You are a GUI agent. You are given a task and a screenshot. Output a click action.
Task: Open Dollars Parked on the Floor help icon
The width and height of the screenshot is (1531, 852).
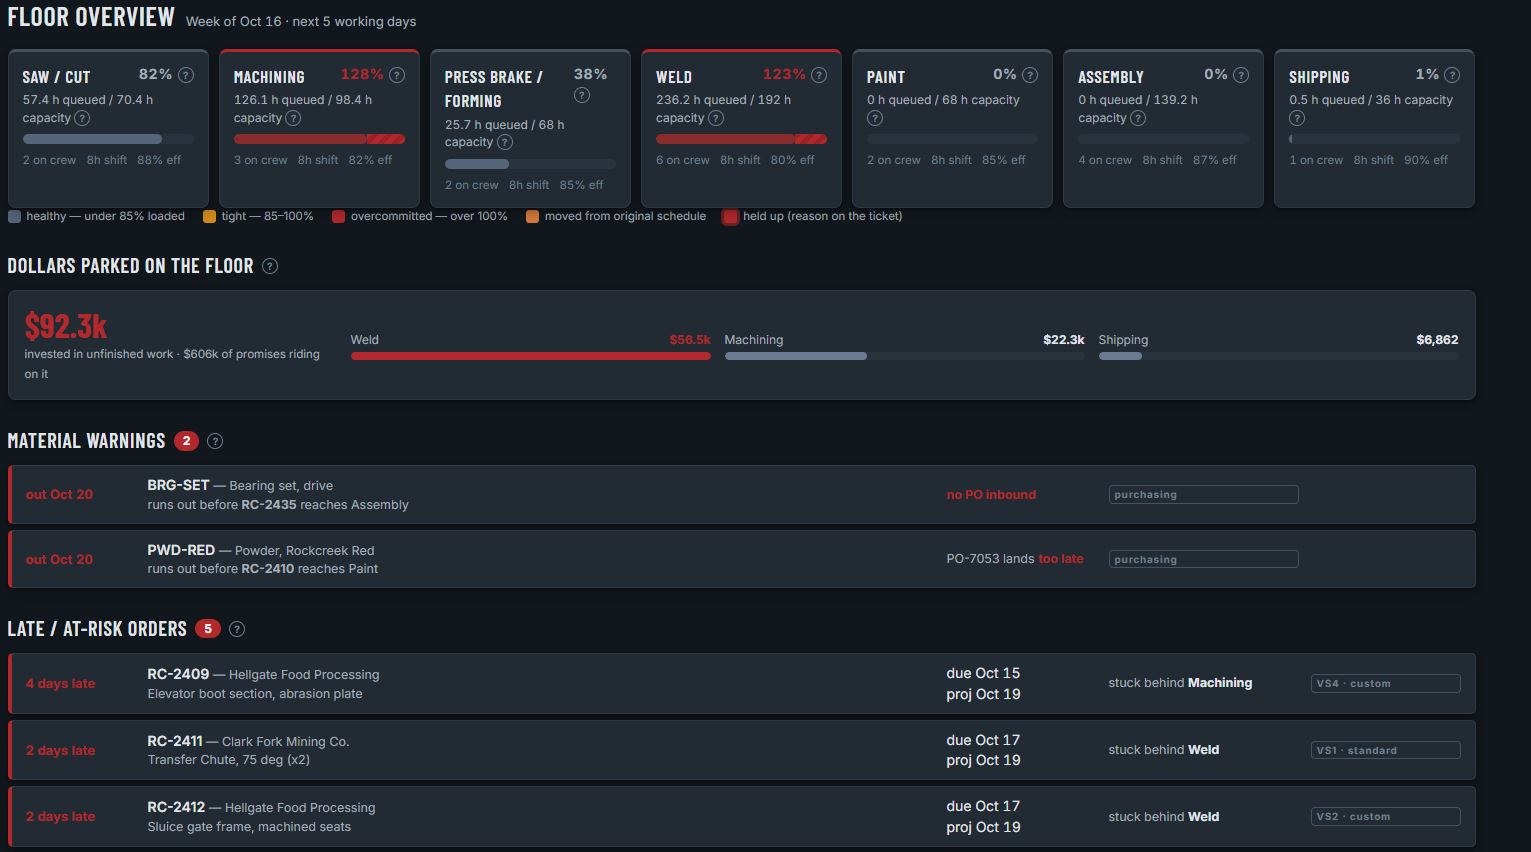pyautogui.click(x=270, y=266)
